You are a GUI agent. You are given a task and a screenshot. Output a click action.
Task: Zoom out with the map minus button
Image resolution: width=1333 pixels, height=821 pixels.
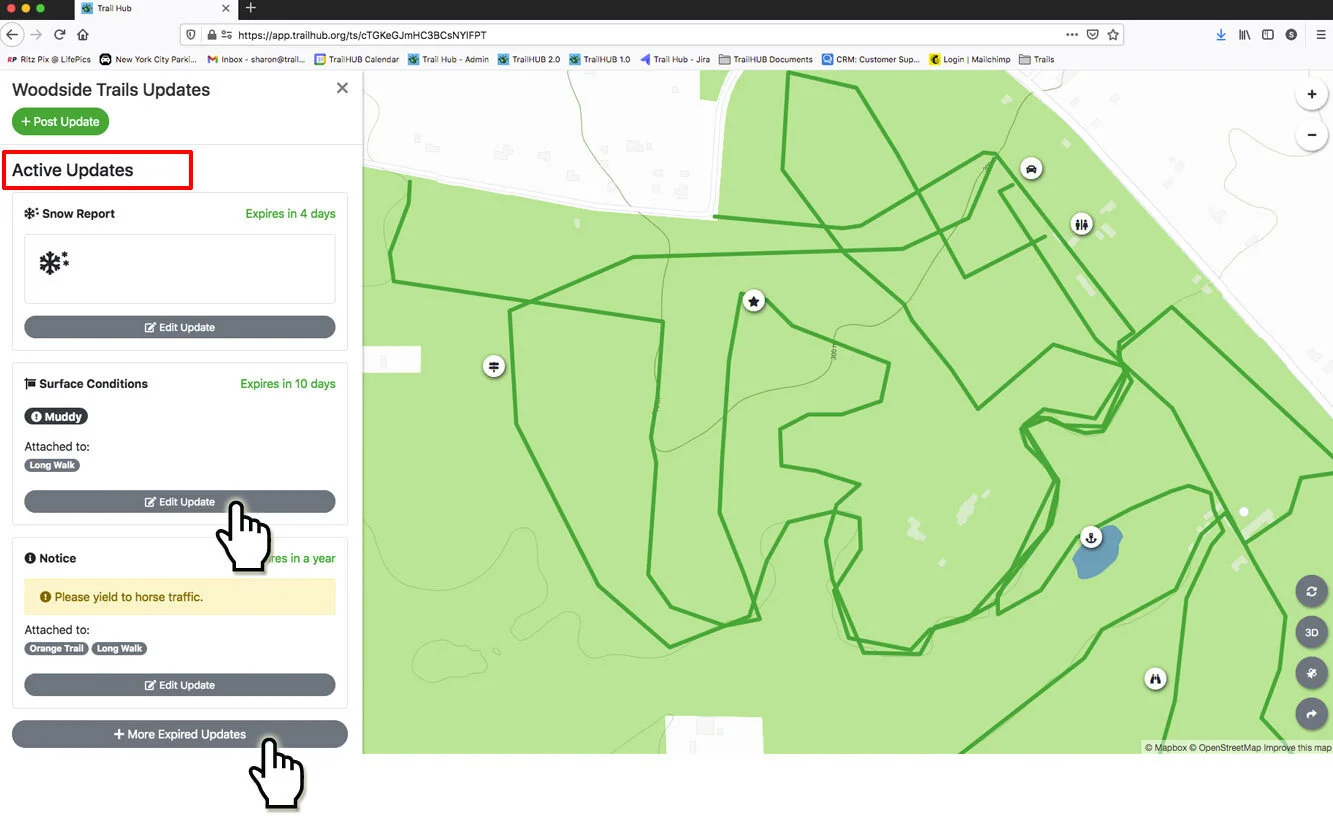tap(1311, 135)
